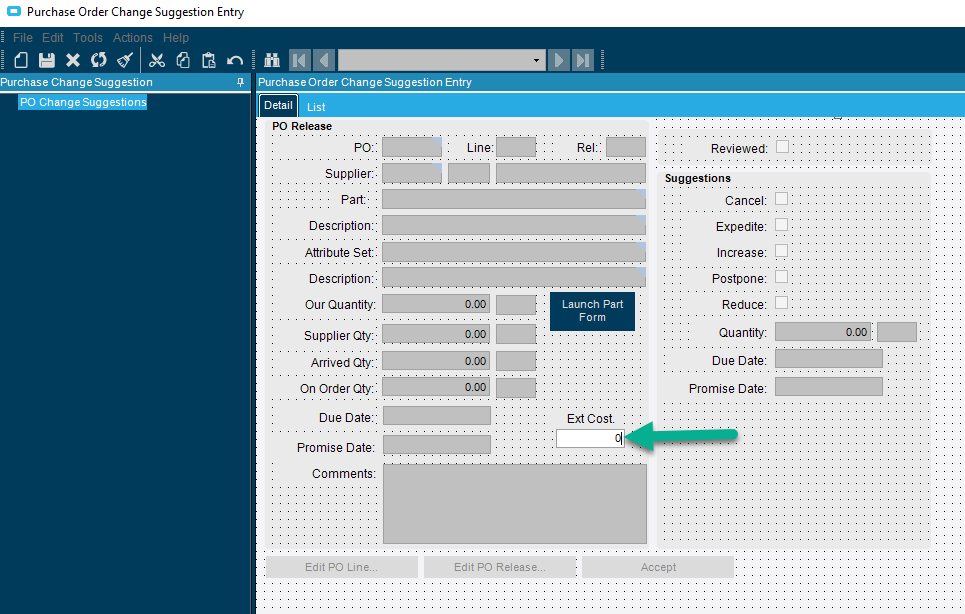The width and height of the screenshot is (965, 614).
Task: Click the Refresh arrows toolbar icon
Action: (98, 60)
